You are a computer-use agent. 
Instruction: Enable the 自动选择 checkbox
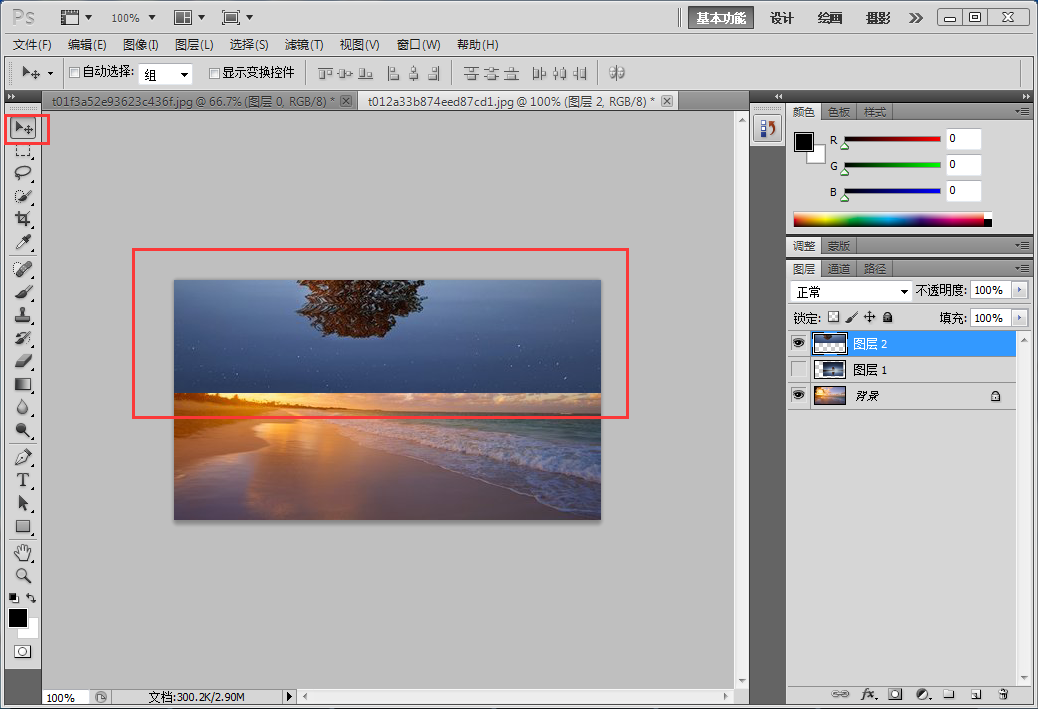(x=74, y=73)
